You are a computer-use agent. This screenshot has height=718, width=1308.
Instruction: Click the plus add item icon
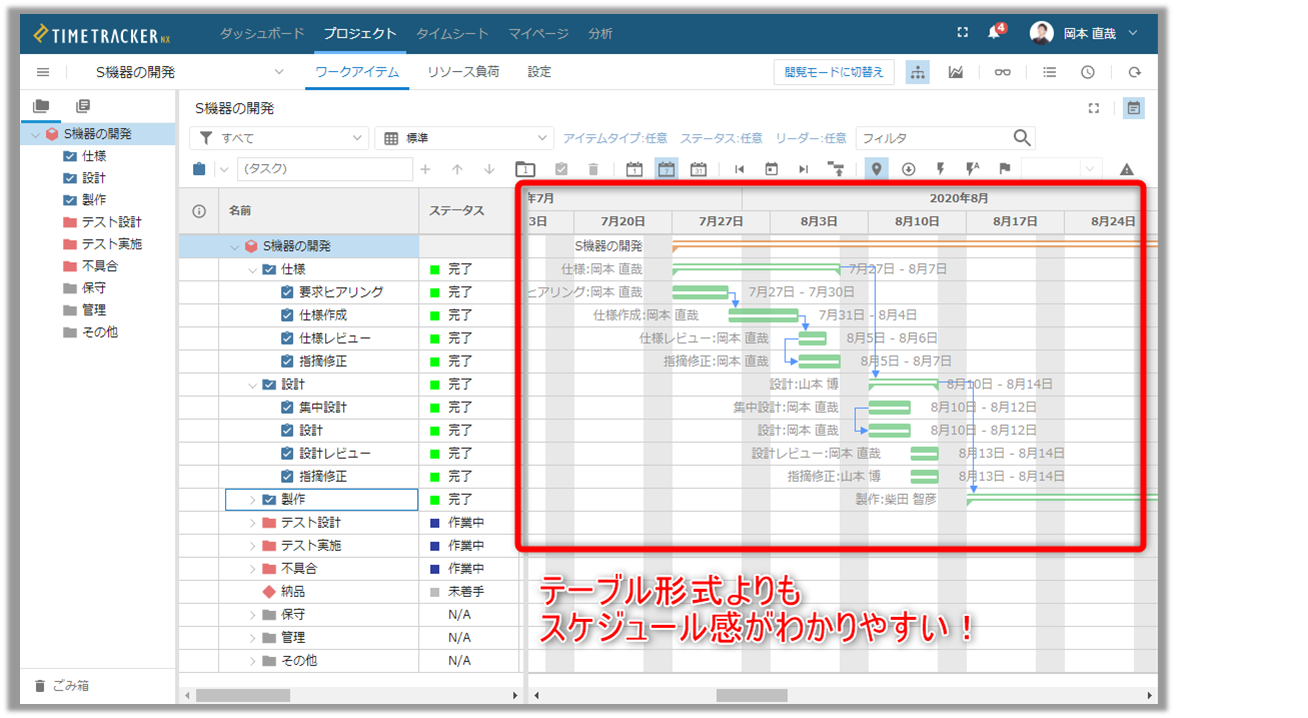425,169
